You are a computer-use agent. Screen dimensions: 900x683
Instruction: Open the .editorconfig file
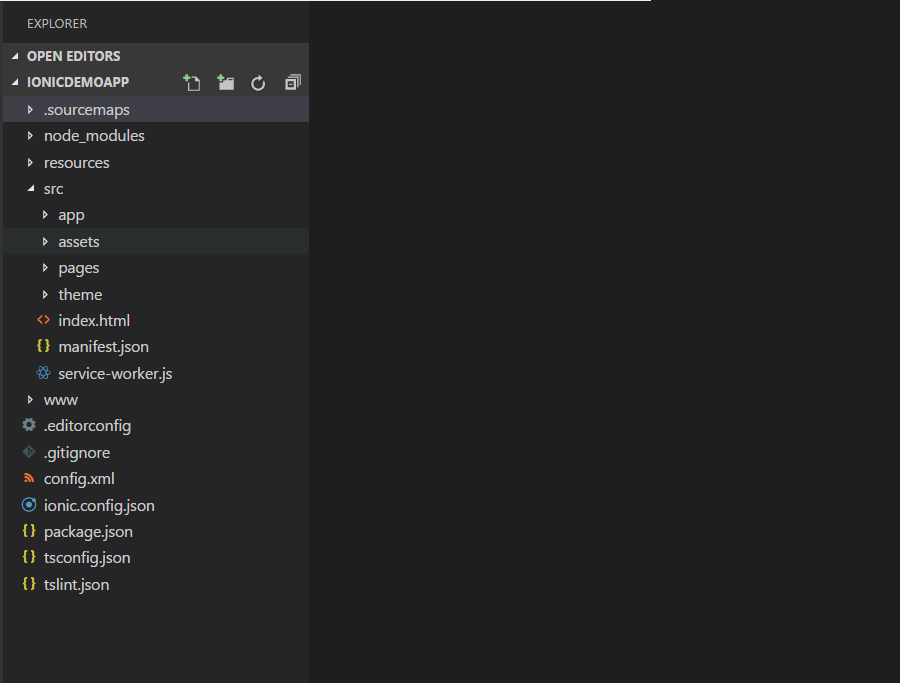[x=87, y=426]
